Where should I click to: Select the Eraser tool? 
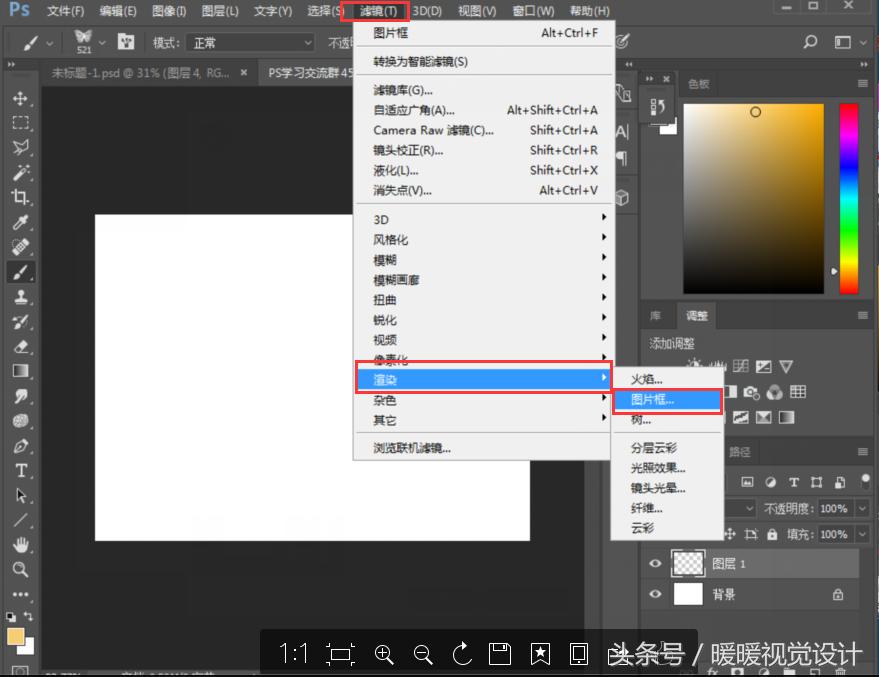(20, 346)
